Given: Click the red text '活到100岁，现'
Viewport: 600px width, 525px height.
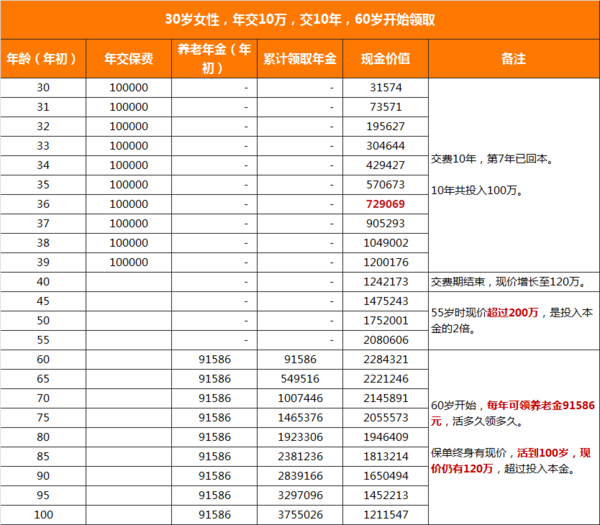Looking at the screenshot, I should pos(554,453).
